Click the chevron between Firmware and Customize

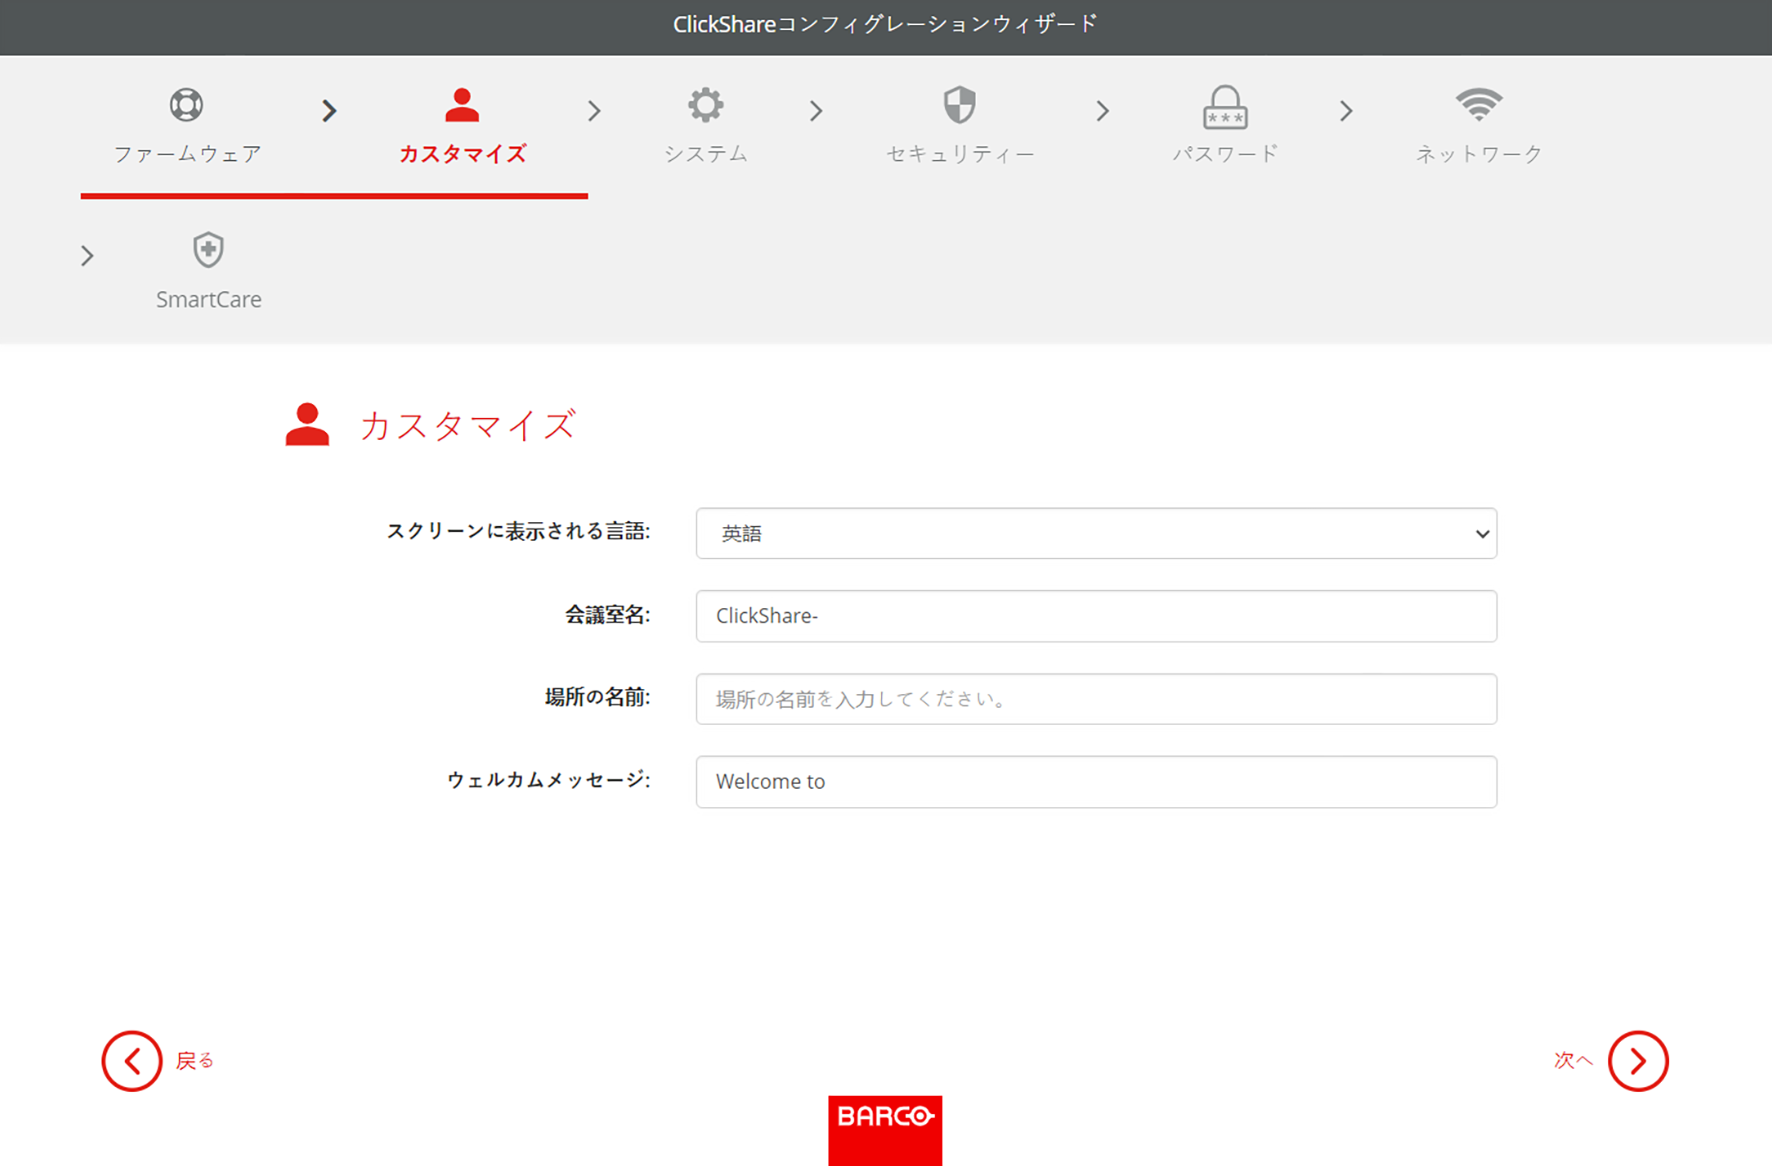pyautogui.click(x=329, y=111)
